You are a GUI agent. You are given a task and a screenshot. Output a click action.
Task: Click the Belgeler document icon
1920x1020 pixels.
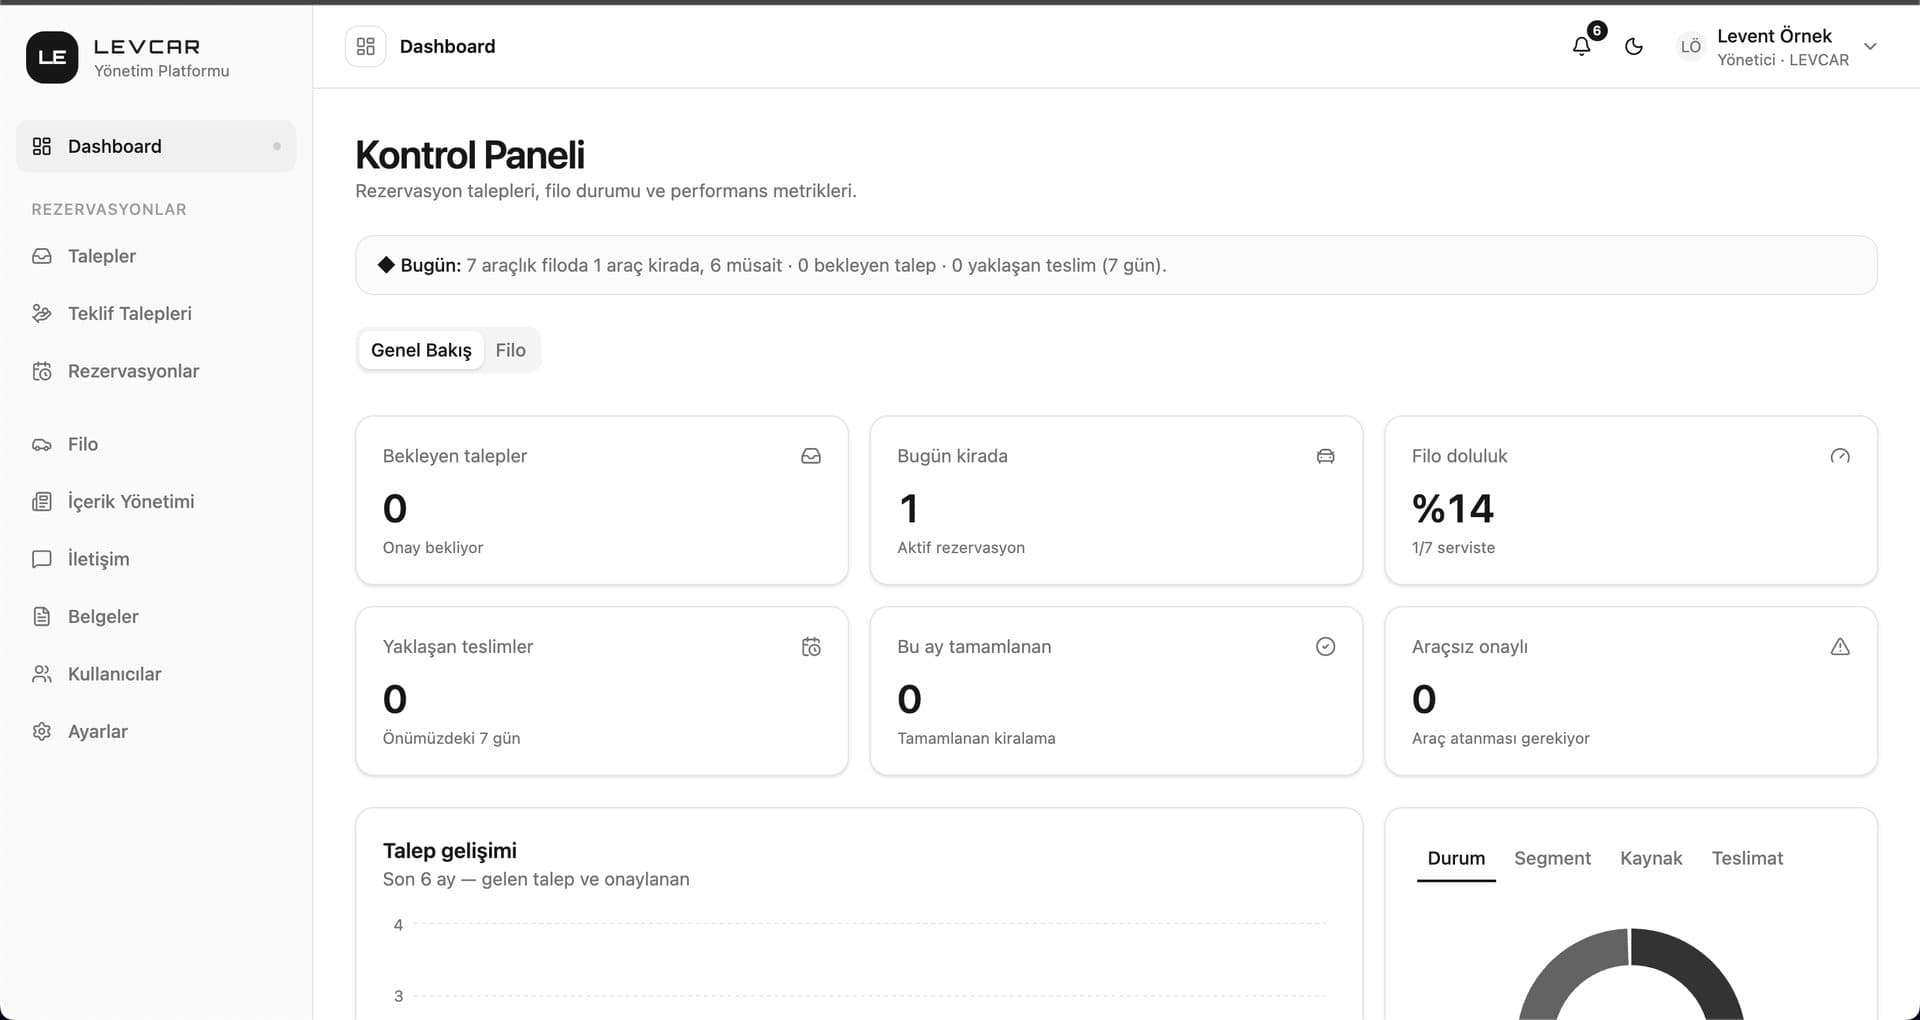(x=42, y=616)
